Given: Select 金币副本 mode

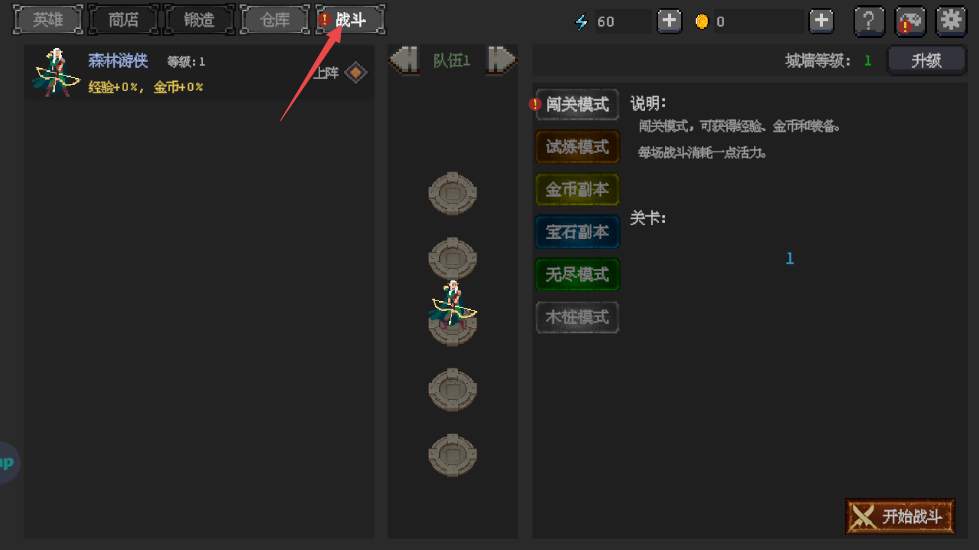Looking at the screenshot, I should tap(577, 189).
